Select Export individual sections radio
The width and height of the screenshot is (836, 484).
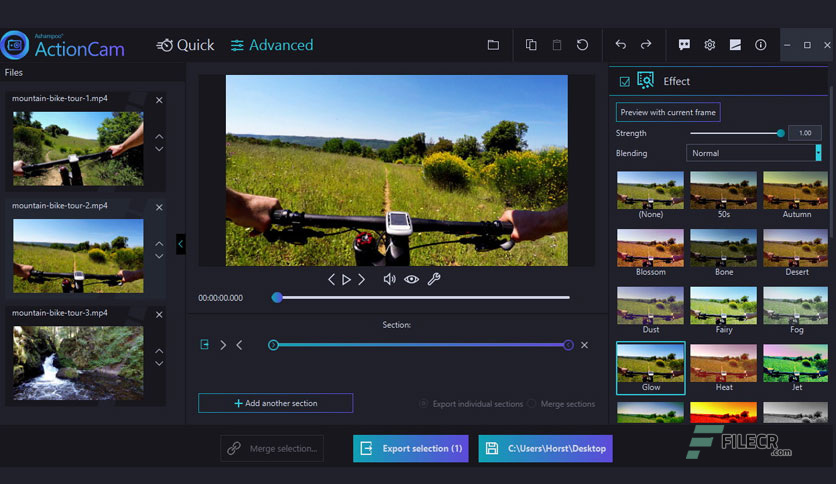[423, 404]
